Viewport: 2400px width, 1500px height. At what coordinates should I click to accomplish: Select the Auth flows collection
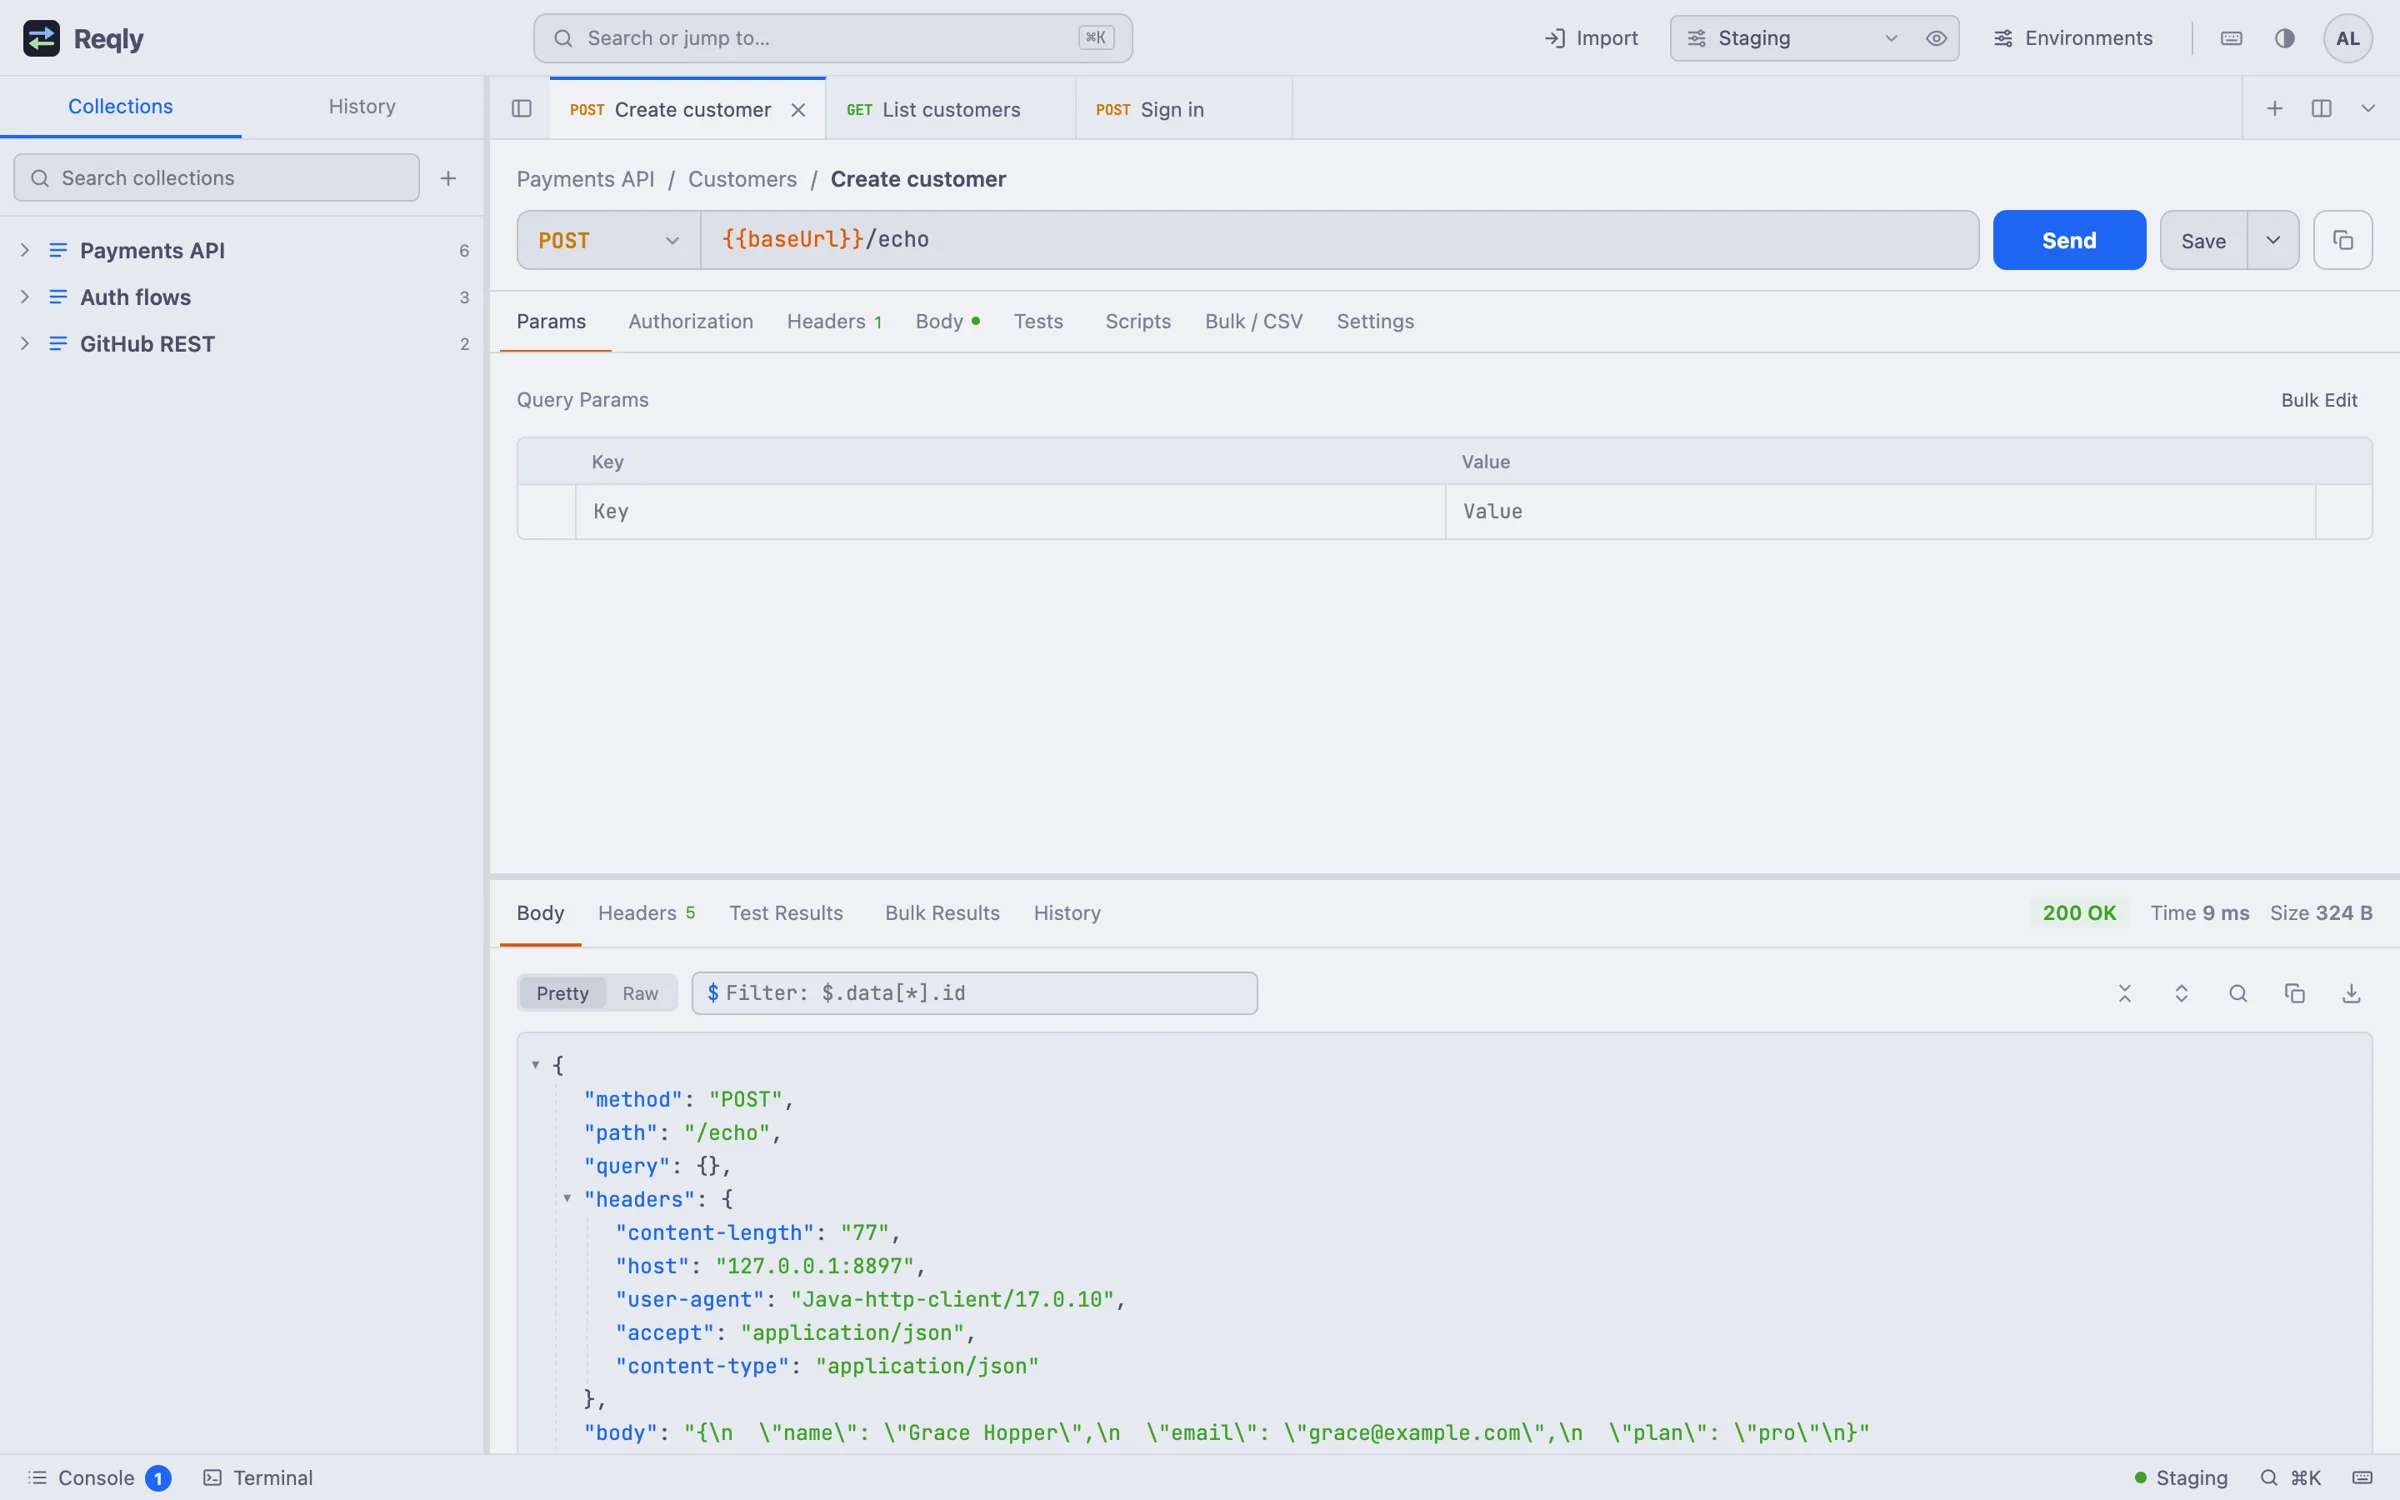(242, 297)
